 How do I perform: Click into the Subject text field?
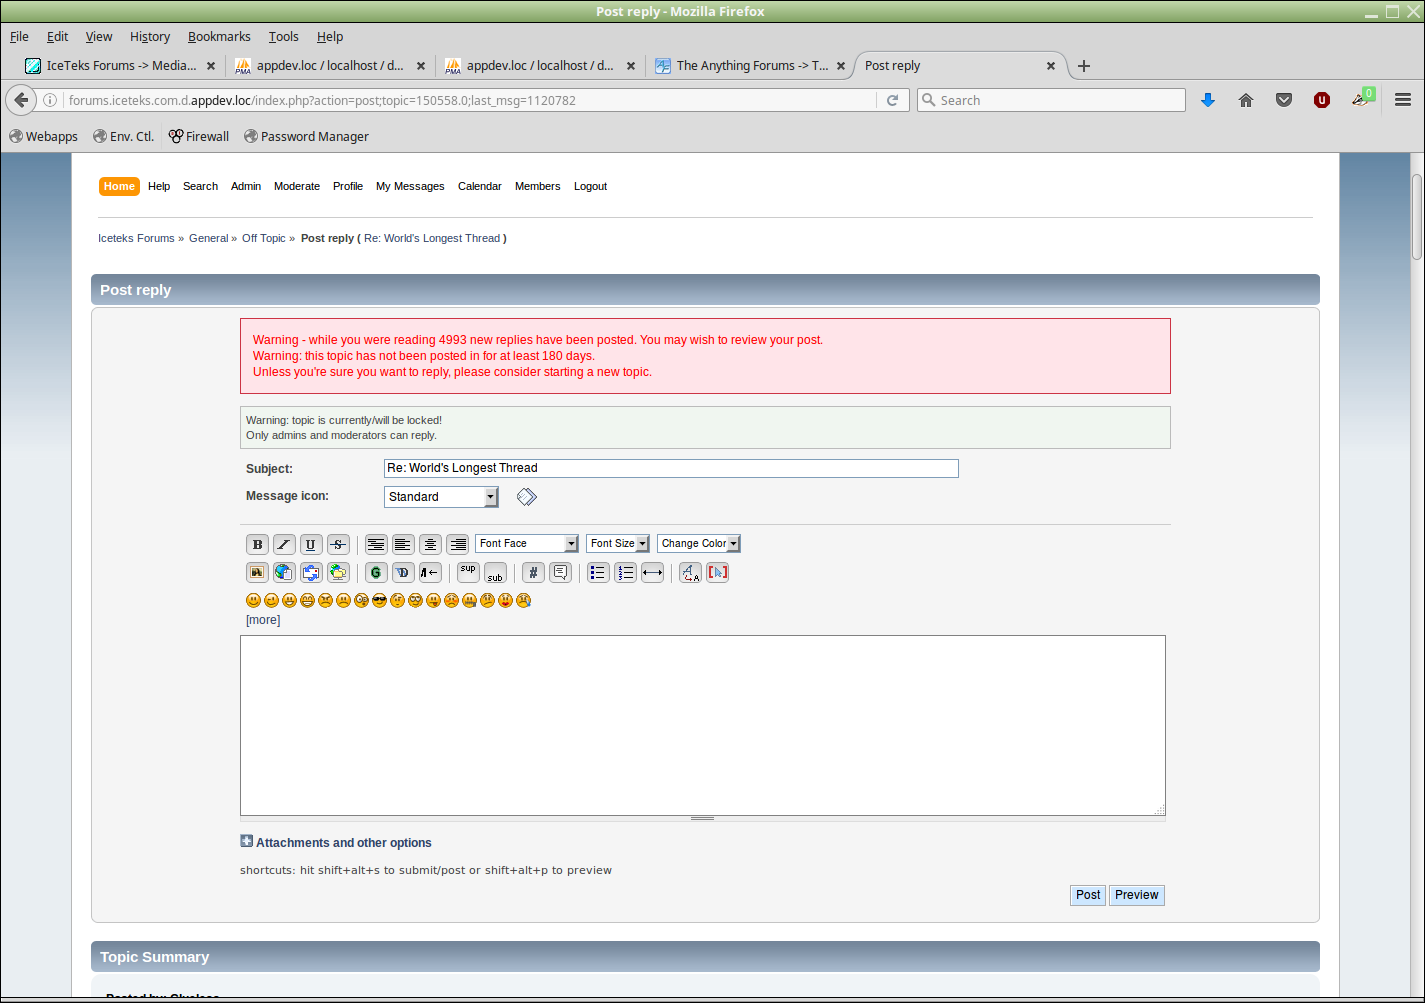670,468
